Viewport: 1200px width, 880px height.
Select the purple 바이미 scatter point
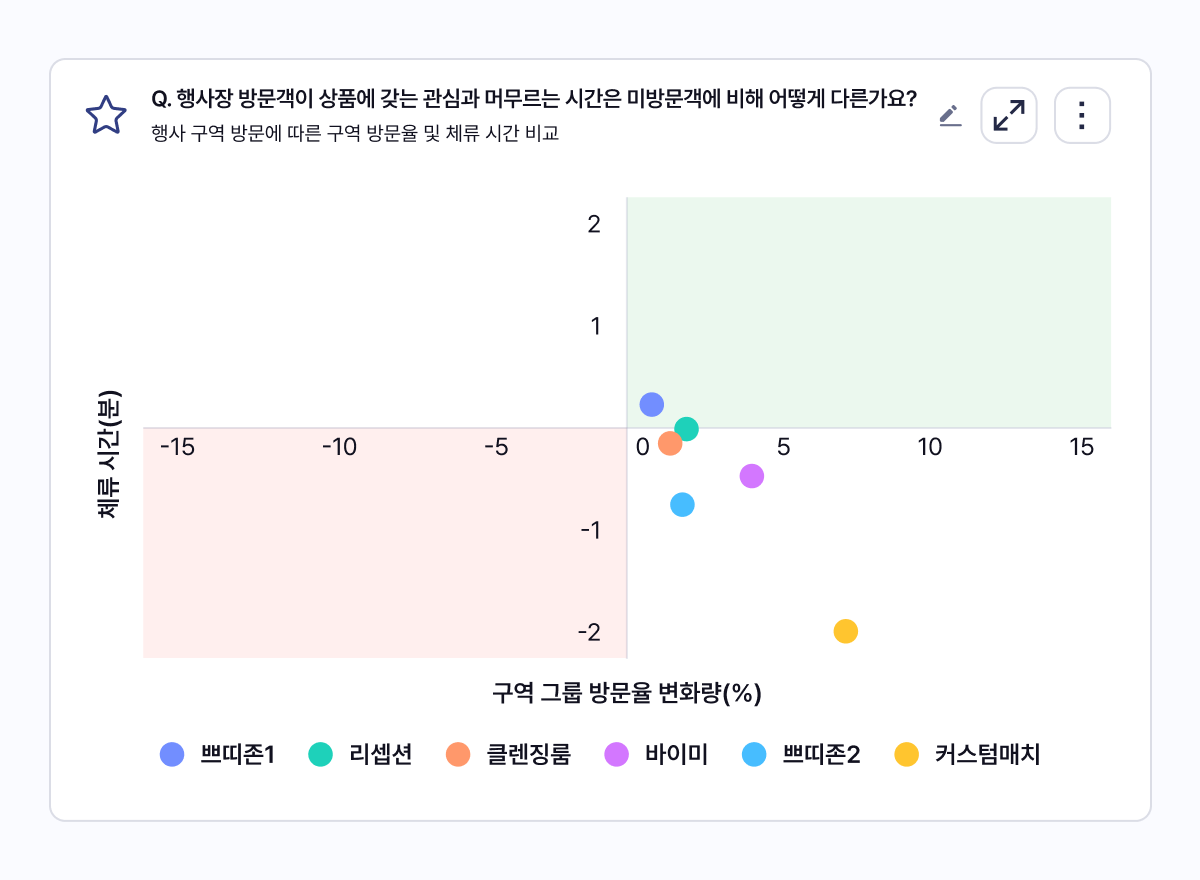(x=751, y=477)
